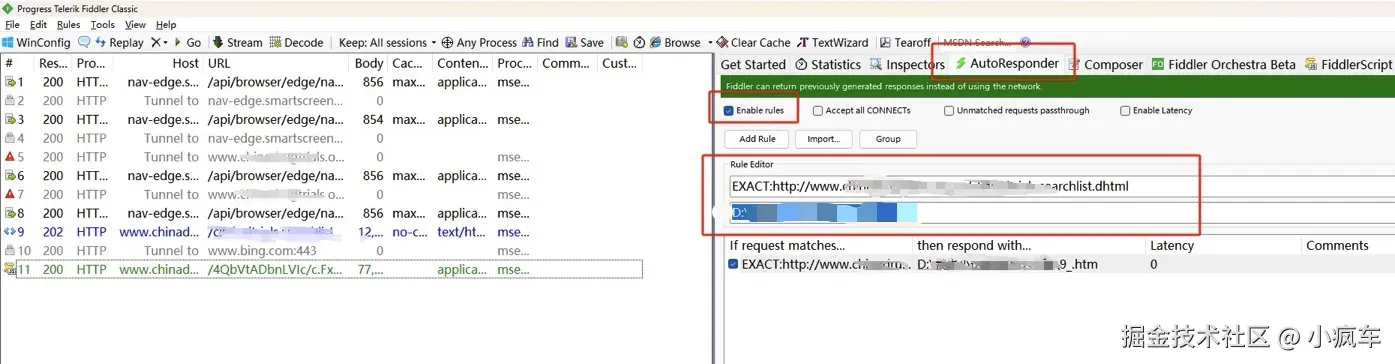Open WinConfig from the toolbar
Image resolution: width=1395 pixels, height=364 pixels.
[x=36, y=43]
